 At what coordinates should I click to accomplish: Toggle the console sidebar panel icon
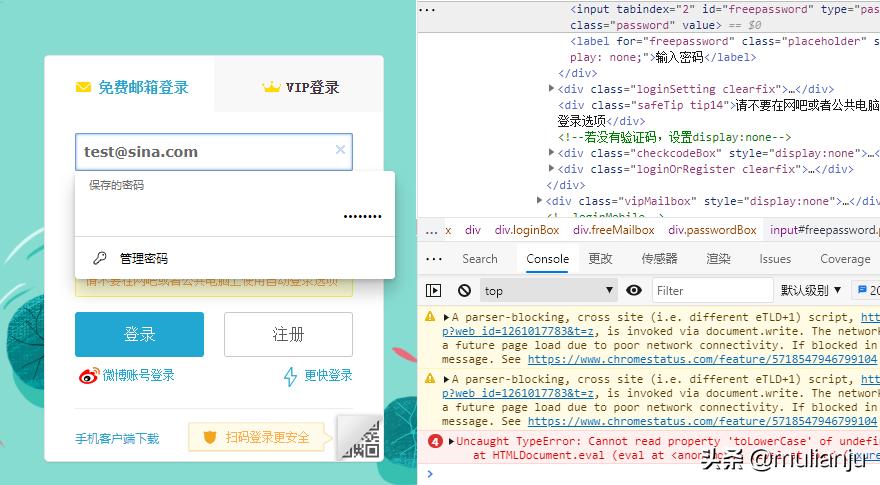(x=433, y=290)
